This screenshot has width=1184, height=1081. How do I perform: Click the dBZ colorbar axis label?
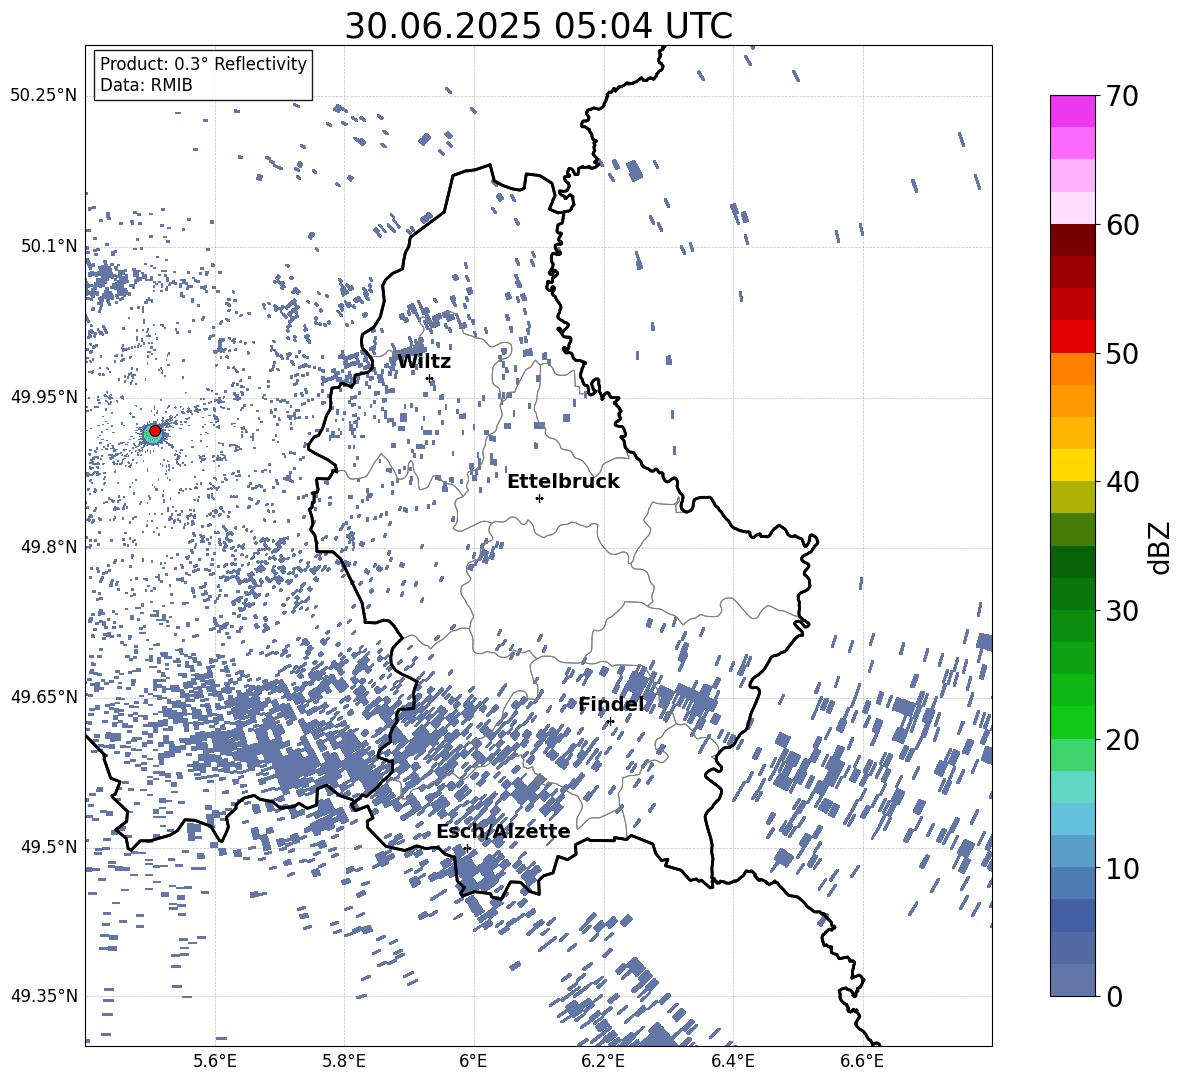point(1161,547)
